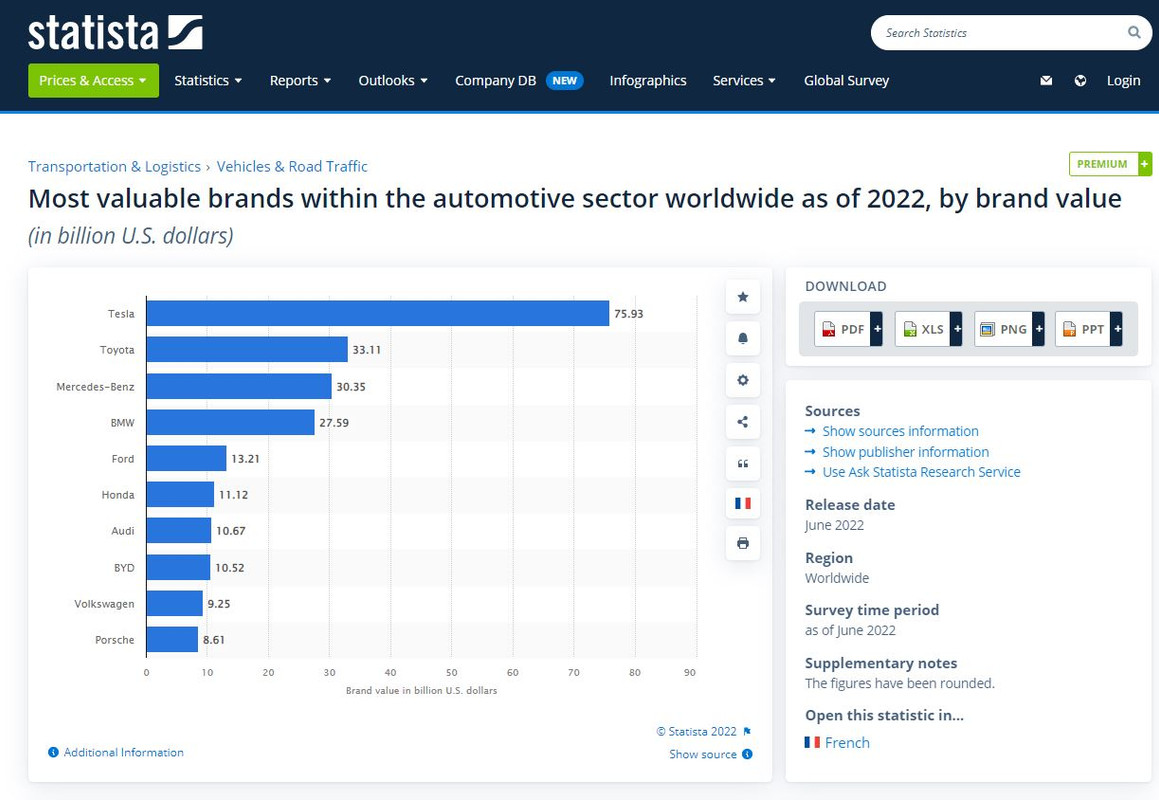The image size is (1159, 800).
Task: Print the chart with printer icon
Action: 743,543
